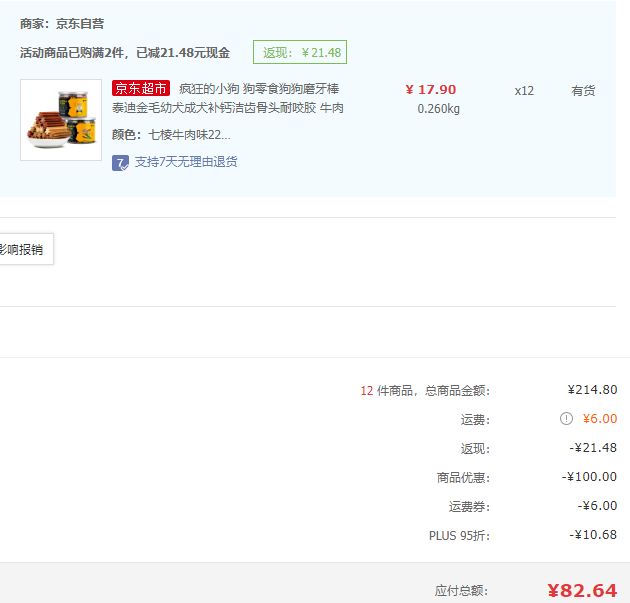
Task: Click the 运费 label
Action: pos(475,420)
